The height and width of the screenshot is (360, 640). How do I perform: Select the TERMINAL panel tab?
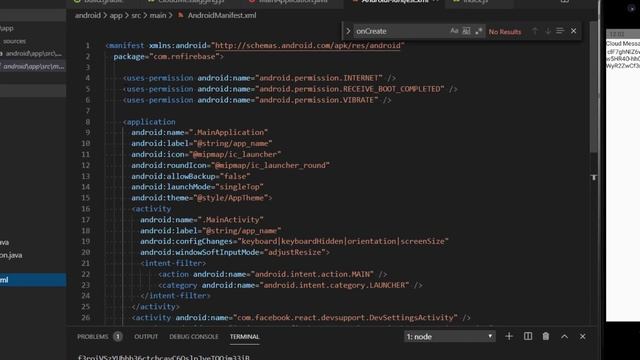(244, 337)
